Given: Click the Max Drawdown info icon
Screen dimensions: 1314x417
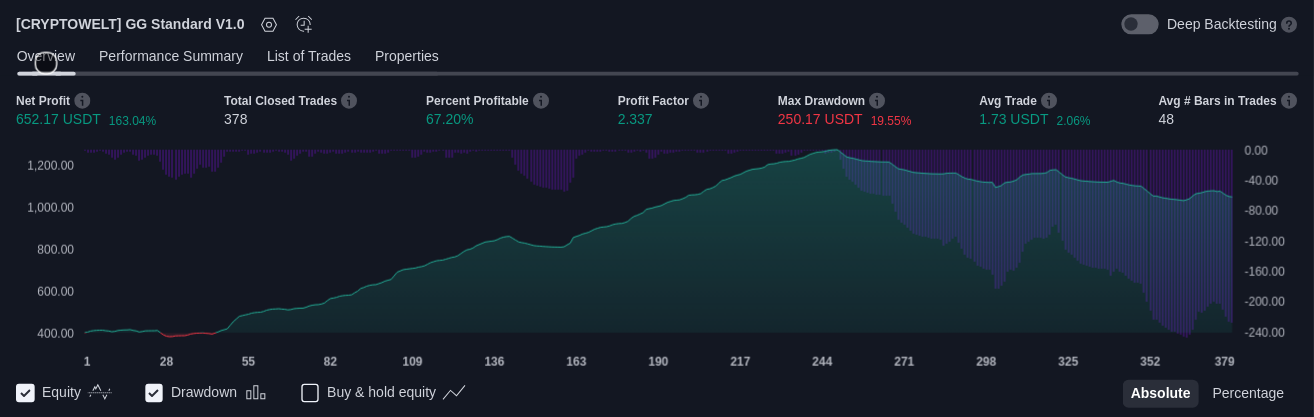Looking at the screenshot, I should [877, 101].
